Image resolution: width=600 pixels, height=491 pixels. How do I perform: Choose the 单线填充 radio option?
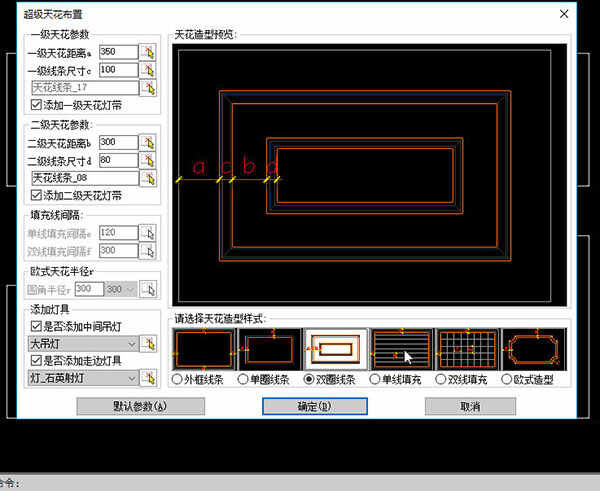(x=375, y=380)
